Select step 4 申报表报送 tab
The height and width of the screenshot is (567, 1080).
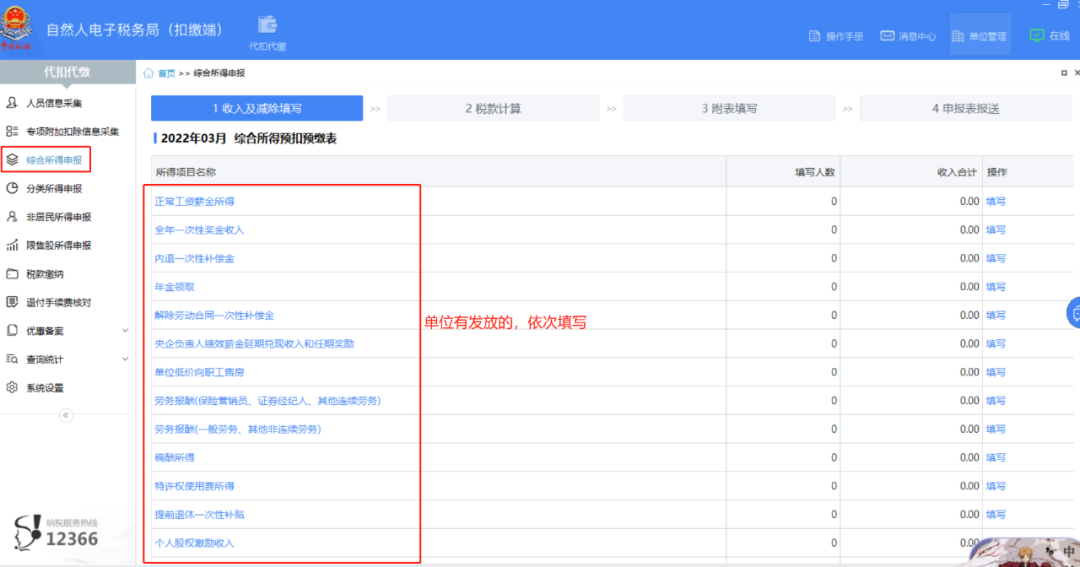pyautogui.click(x=966, y=108)
